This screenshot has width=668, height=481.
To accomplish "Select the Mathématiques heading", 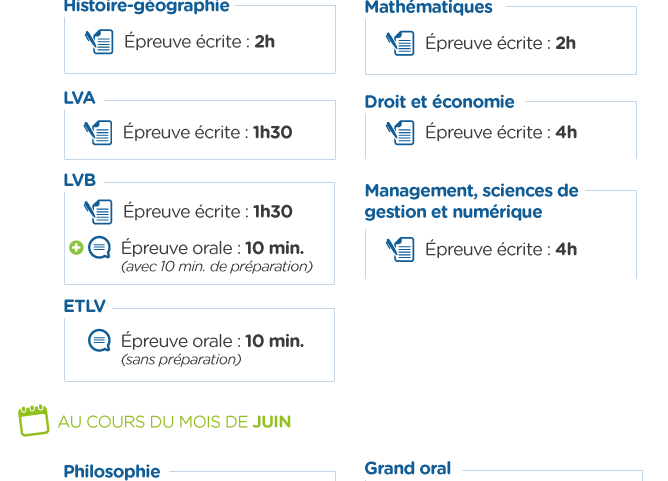I will point(429,7).
